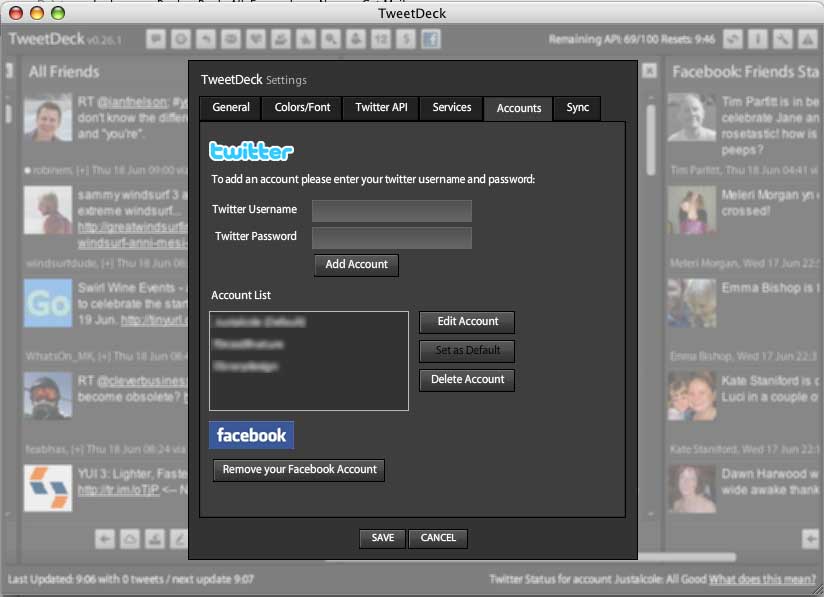Focus the Twitter Username field
Viewport: 824px width, 597px height.
click(x=392, y=211)
